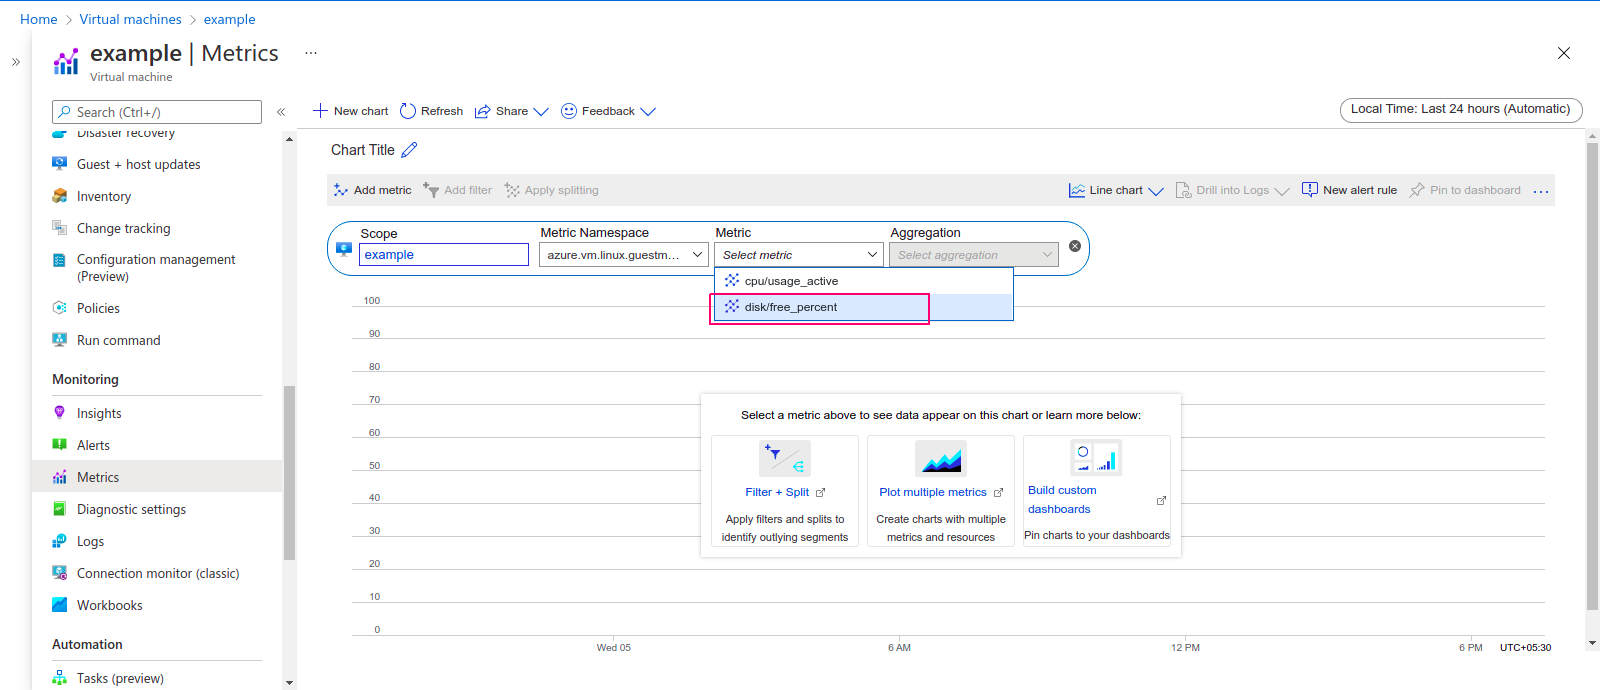Click the Line chart icon
This screenshot has height=690, width=1600.
(x=1077, y=190)
